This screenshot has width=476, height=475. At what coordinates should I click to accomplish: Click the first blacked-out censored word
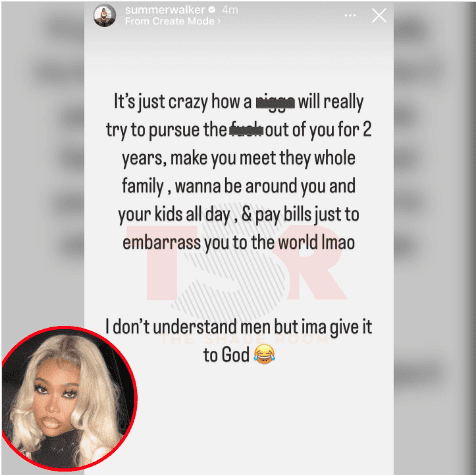(x=275, y=102)
